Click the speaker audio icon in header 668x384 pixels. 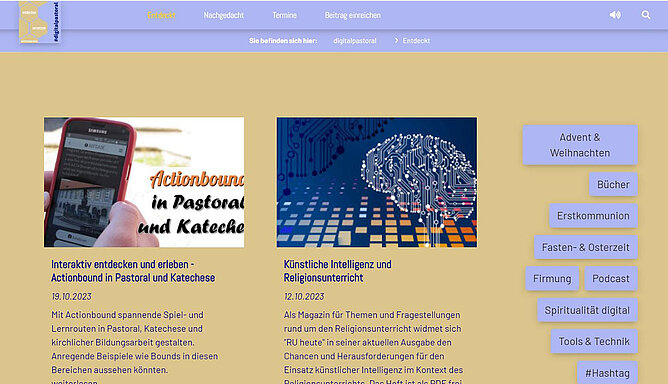click(615, 15)
